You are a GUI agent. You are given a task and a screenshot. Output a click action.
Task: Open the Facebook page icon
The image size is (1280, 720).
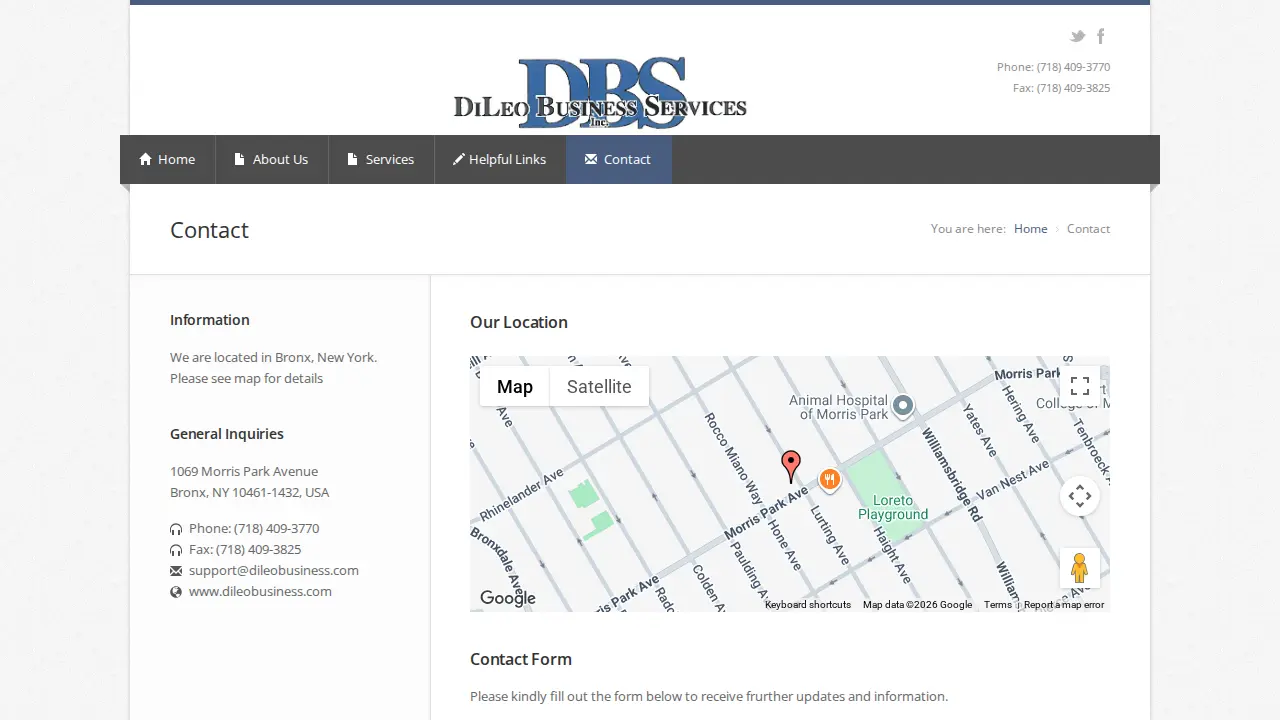1101,36
